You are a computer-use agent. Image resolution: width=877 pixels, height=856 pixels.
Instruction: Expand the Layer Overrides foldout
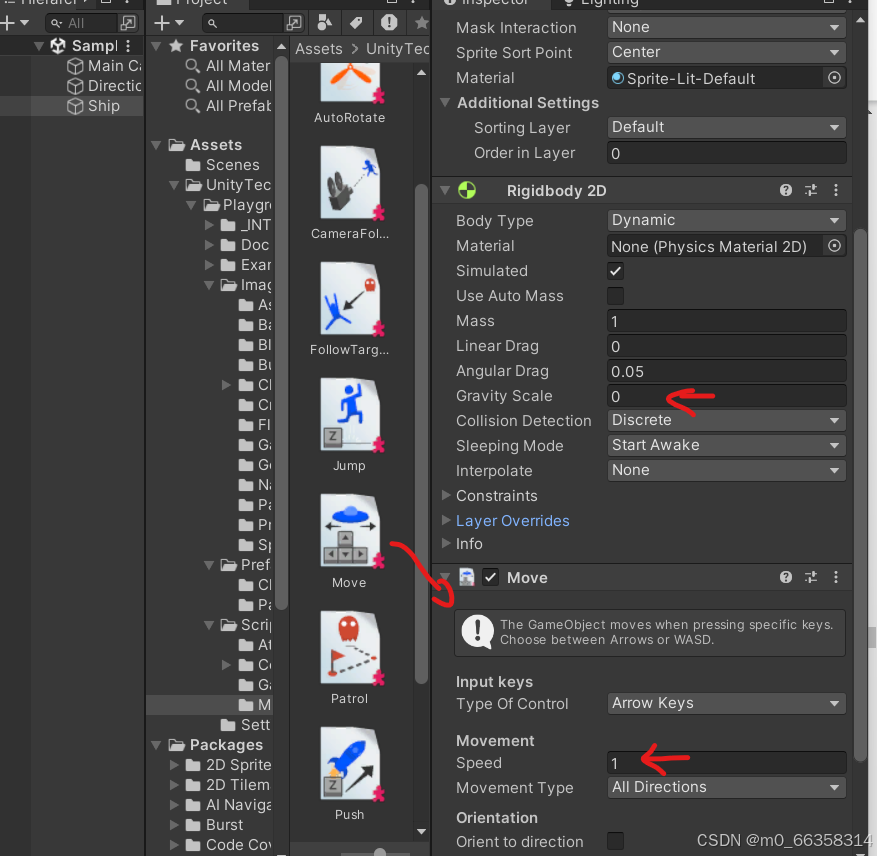446,520
